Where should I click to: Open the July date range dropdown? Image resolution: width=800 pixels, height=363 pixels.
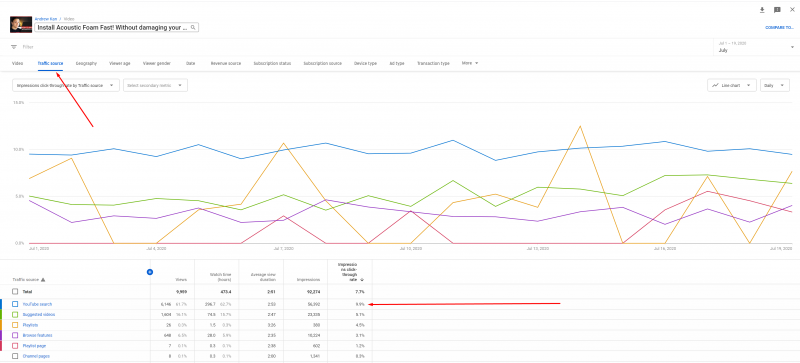coord(756,47)
